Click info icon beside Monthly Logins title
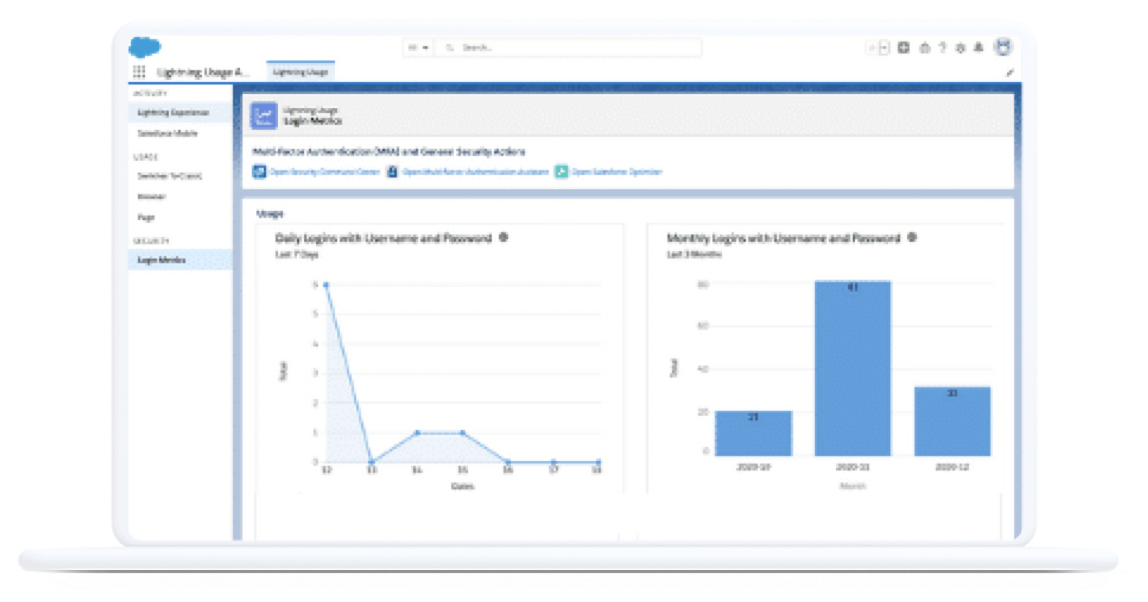The width and height of the screenshot is (1148, 602). click(911, 238)
